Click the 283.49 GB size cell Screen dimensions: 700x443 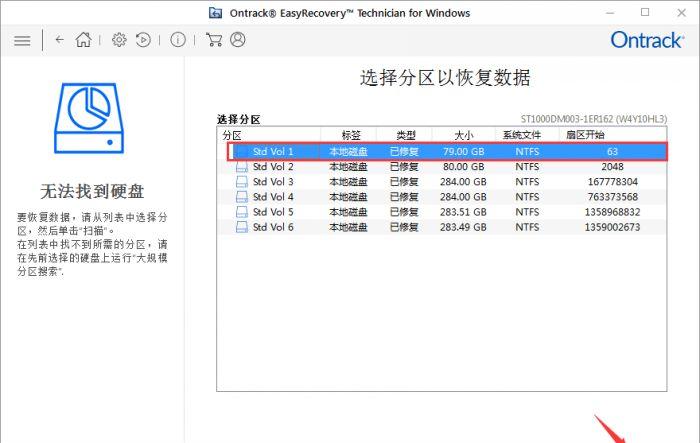(463, 227)
